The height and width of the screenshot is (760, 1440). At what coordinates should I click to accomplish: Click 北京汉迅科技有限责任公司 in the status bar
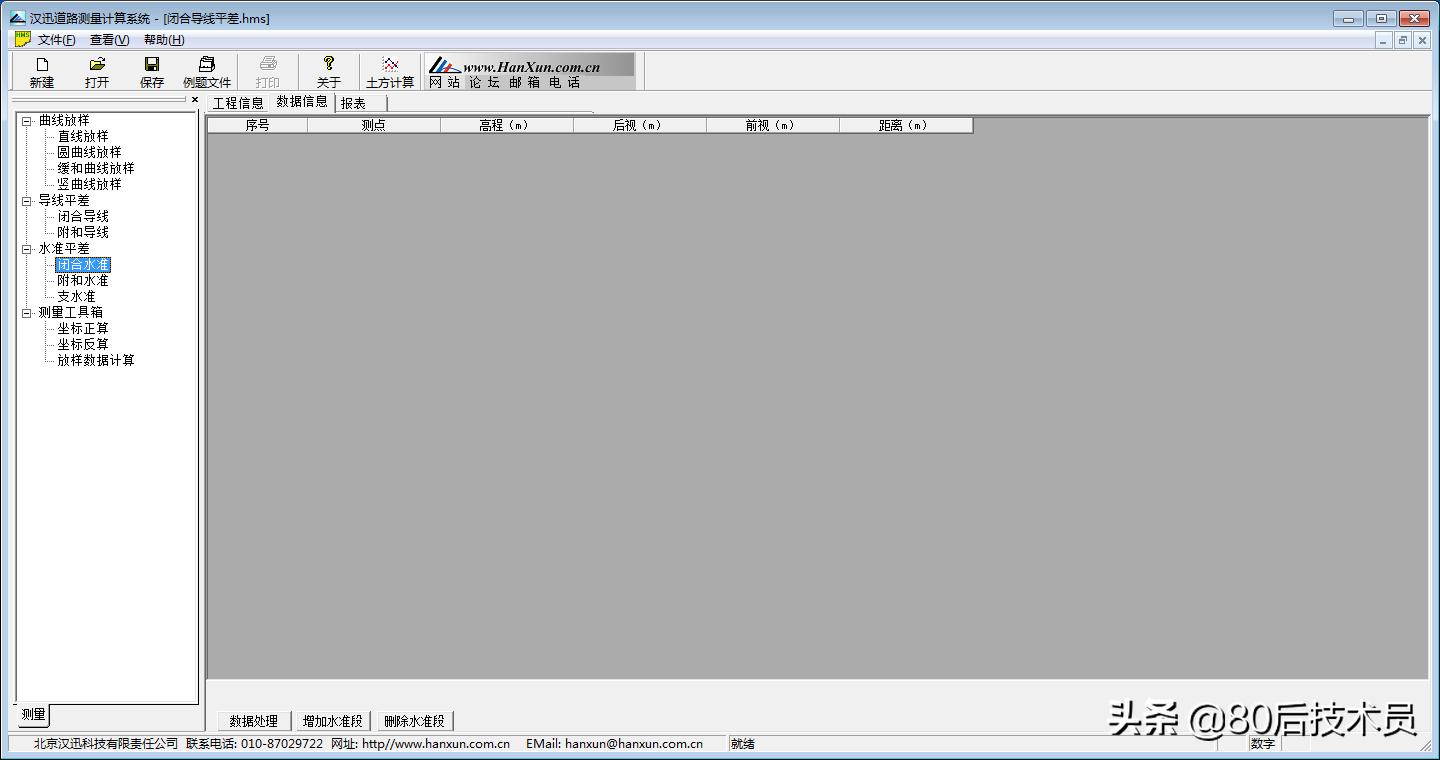106,744
